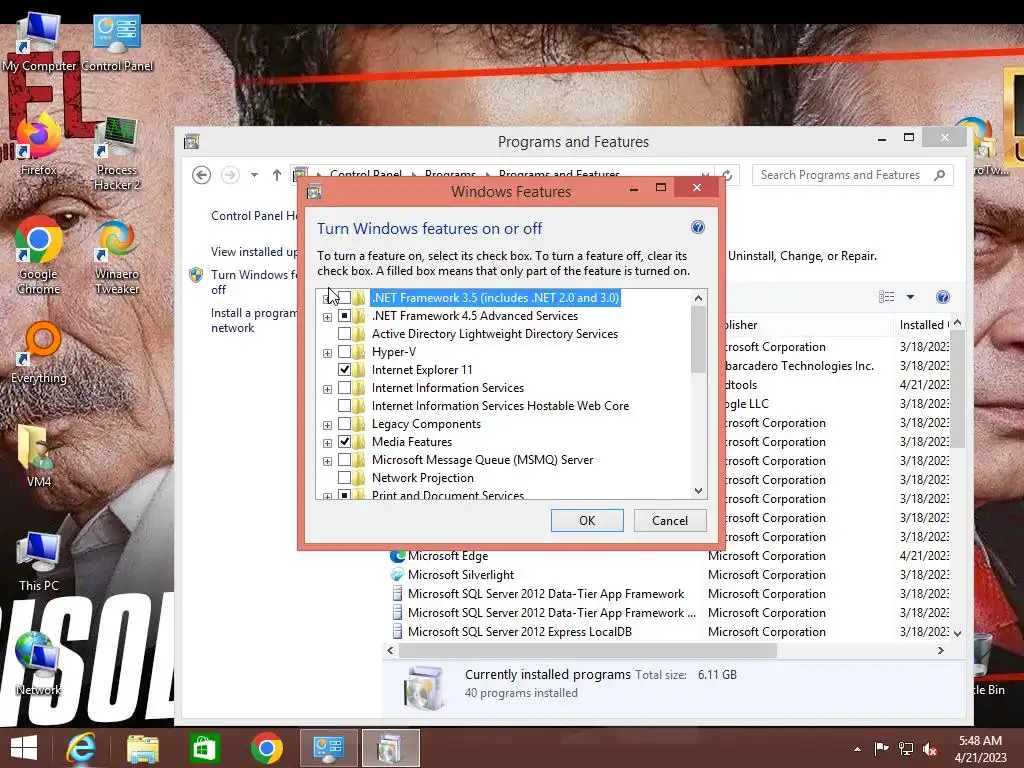Select the Google Chrome desktop shortcut
The width and height of the screenshot is (1024, 768).
coord(39,256)
